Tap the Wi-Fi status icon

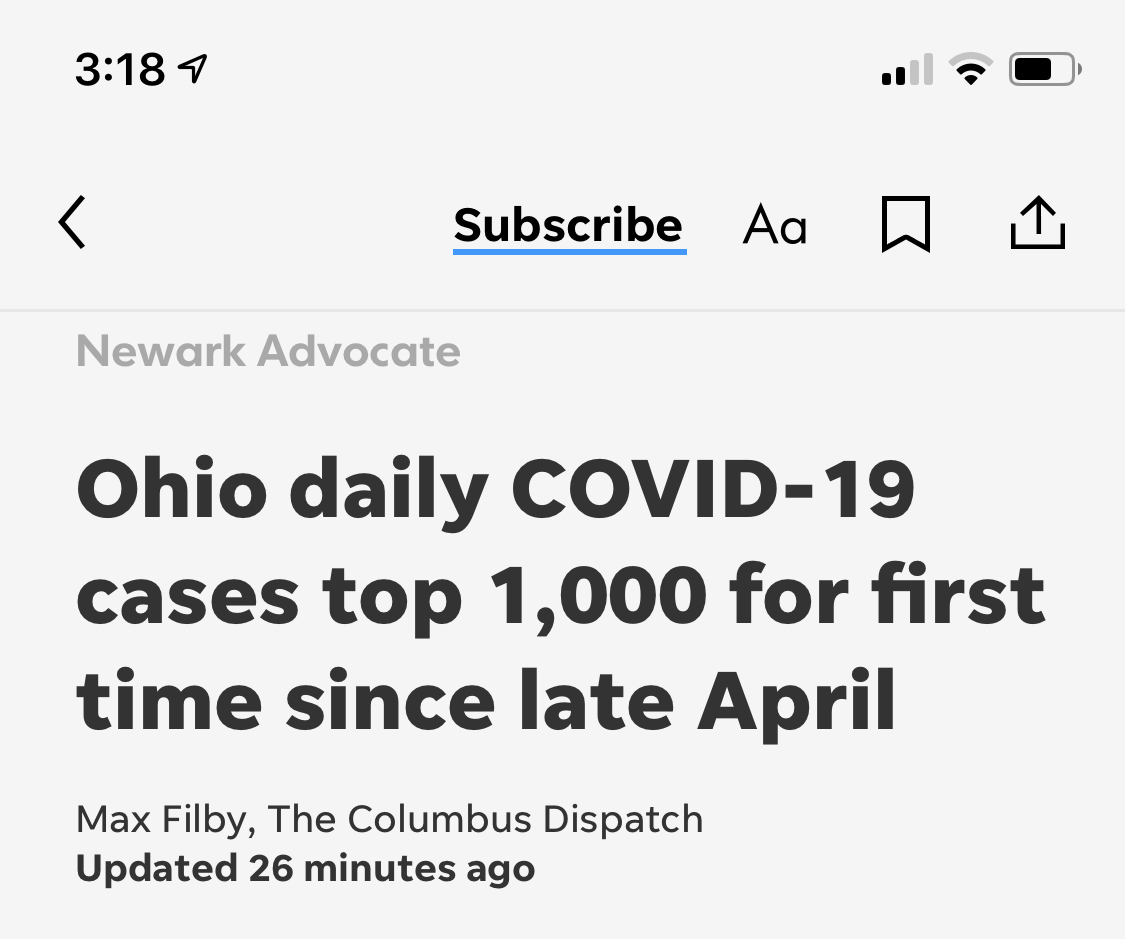969,70
